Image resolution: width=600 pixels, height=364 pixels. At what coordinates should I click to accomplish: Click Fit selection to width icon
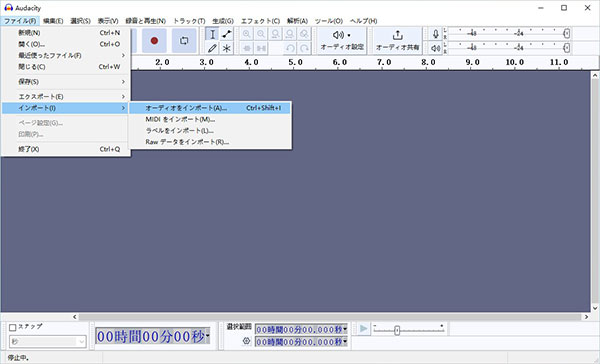click(x=275, y=34)
